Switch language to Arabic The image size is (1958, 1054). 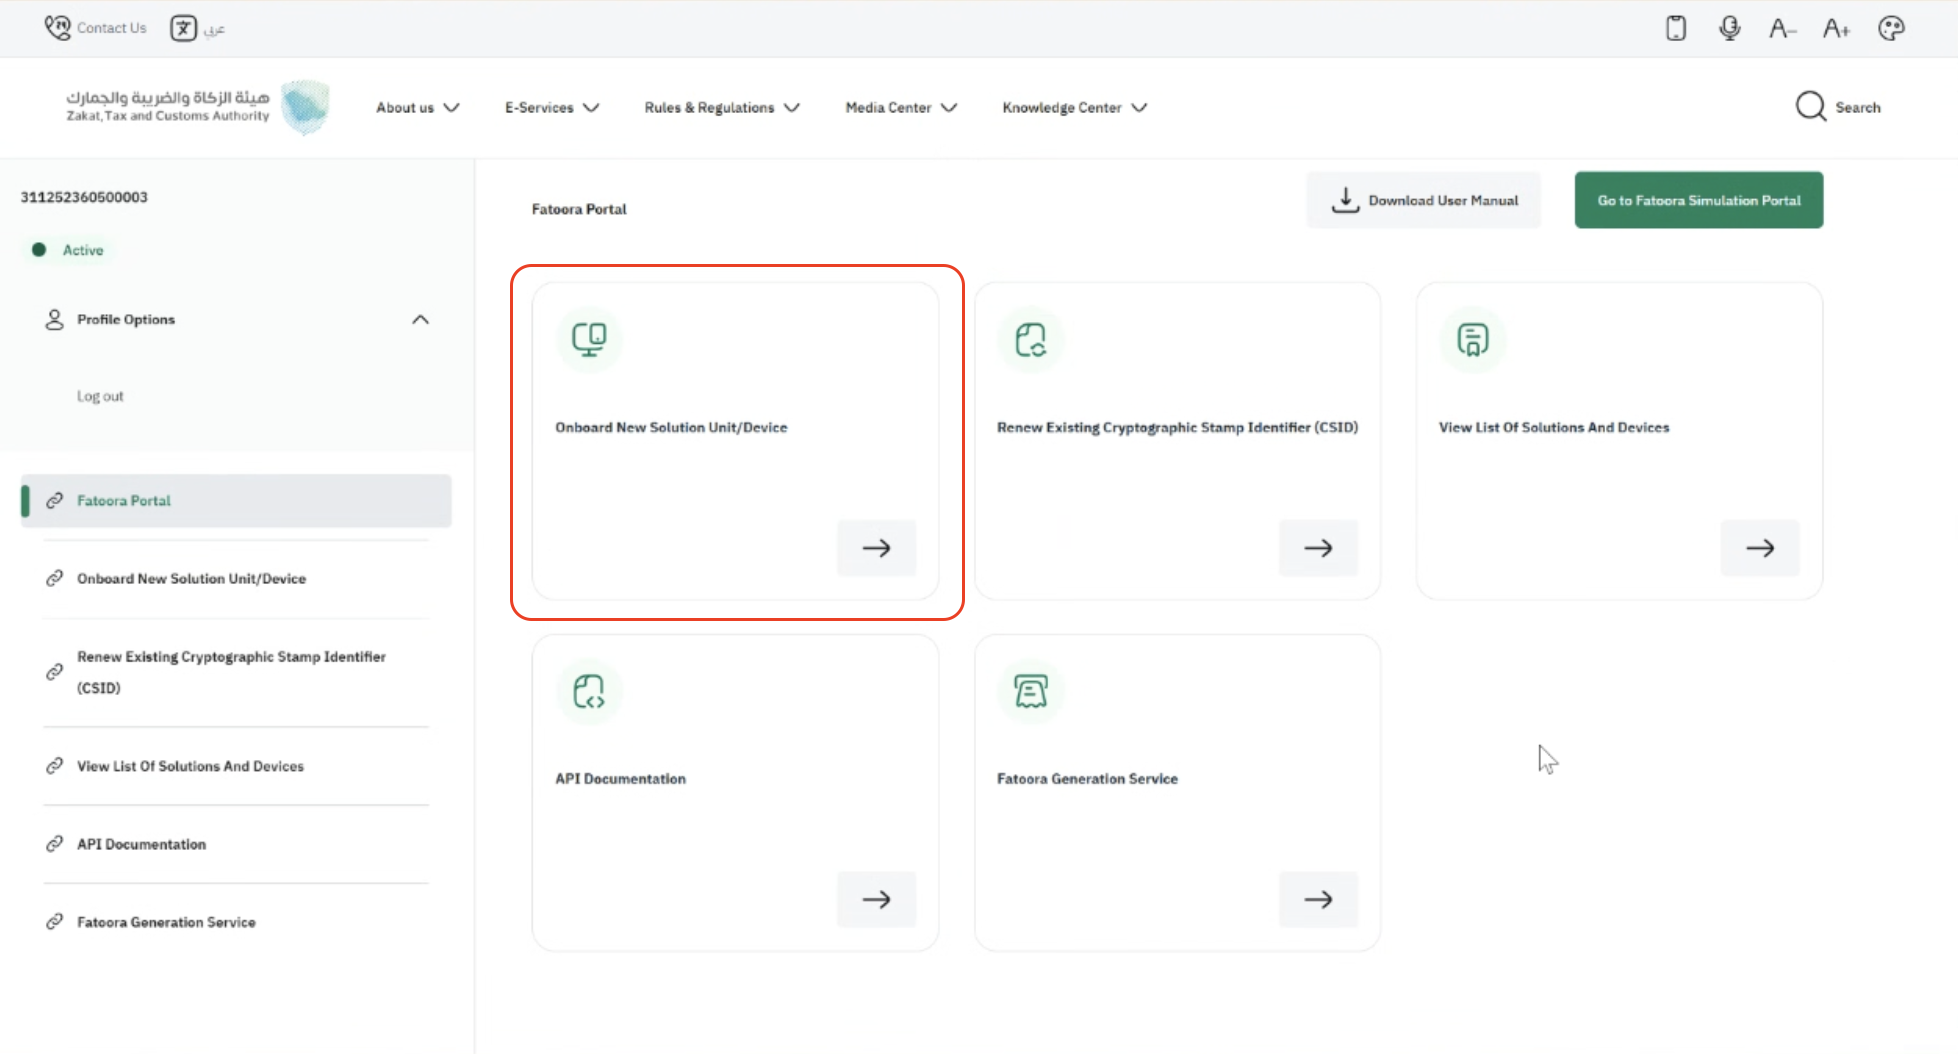[x=197, y=28]
